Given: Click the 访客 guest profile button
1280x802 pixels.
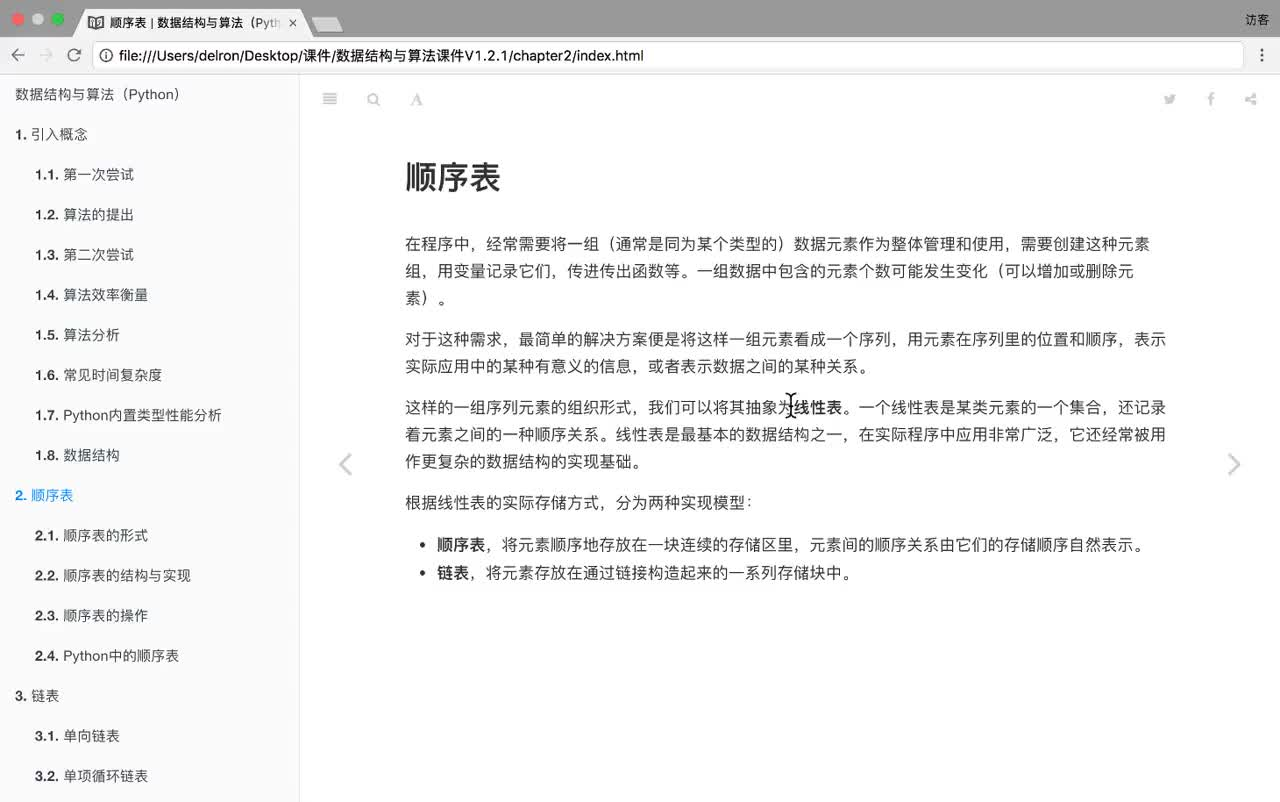Looking at the screenshot, I should pyautogui.click(x=1257, y=19).
